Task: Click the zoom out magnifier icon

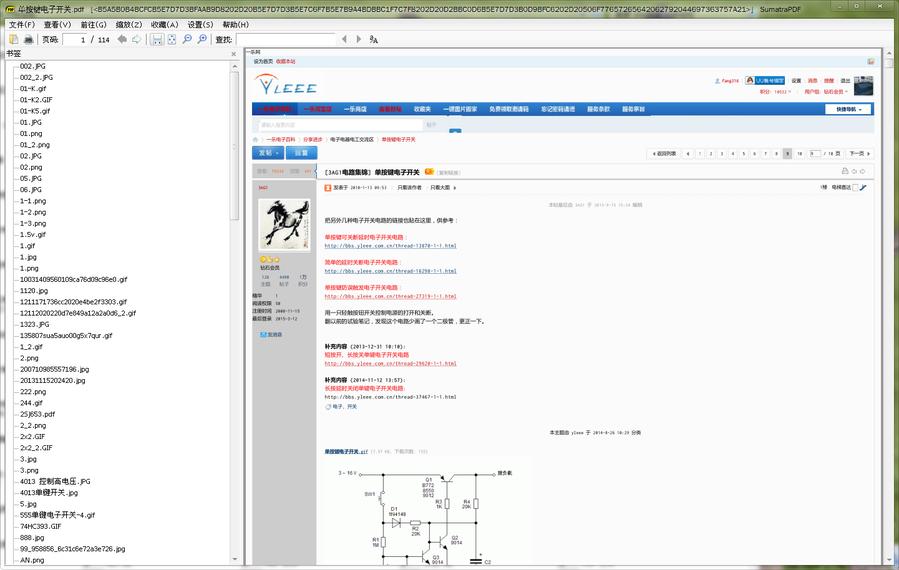Action: tap(188, 39)
